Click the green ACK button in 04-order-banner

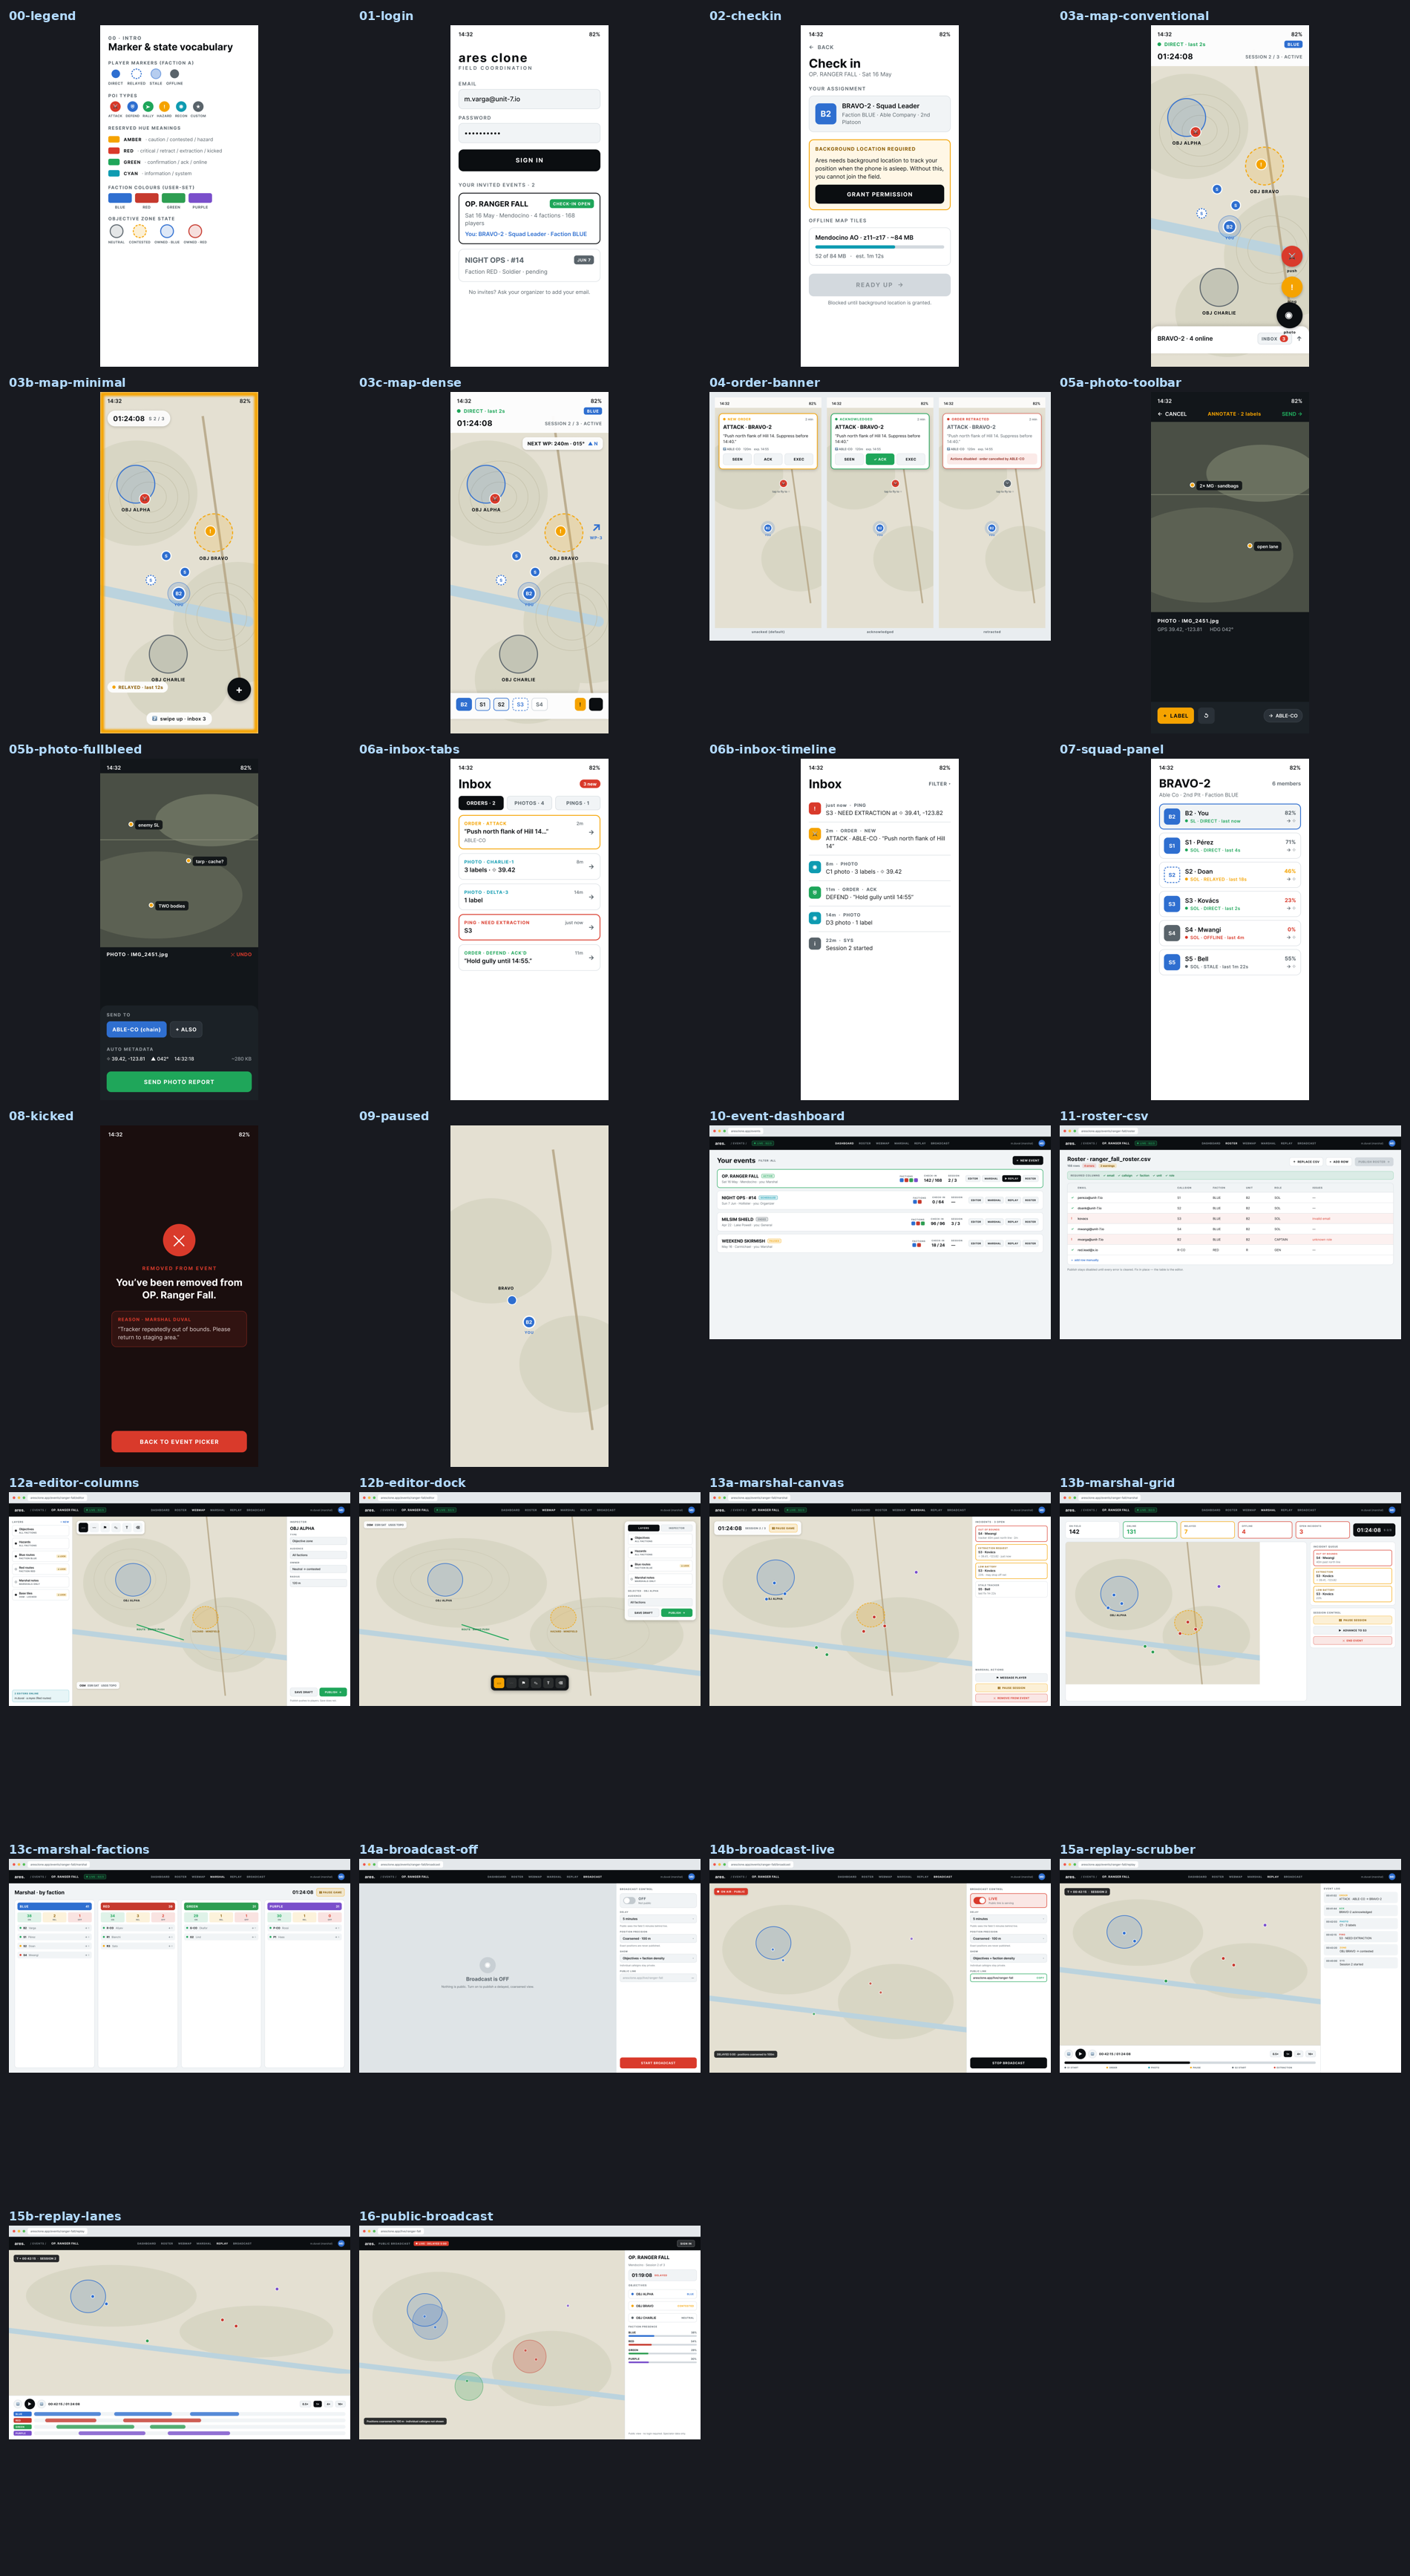click(x=880, y=459)
